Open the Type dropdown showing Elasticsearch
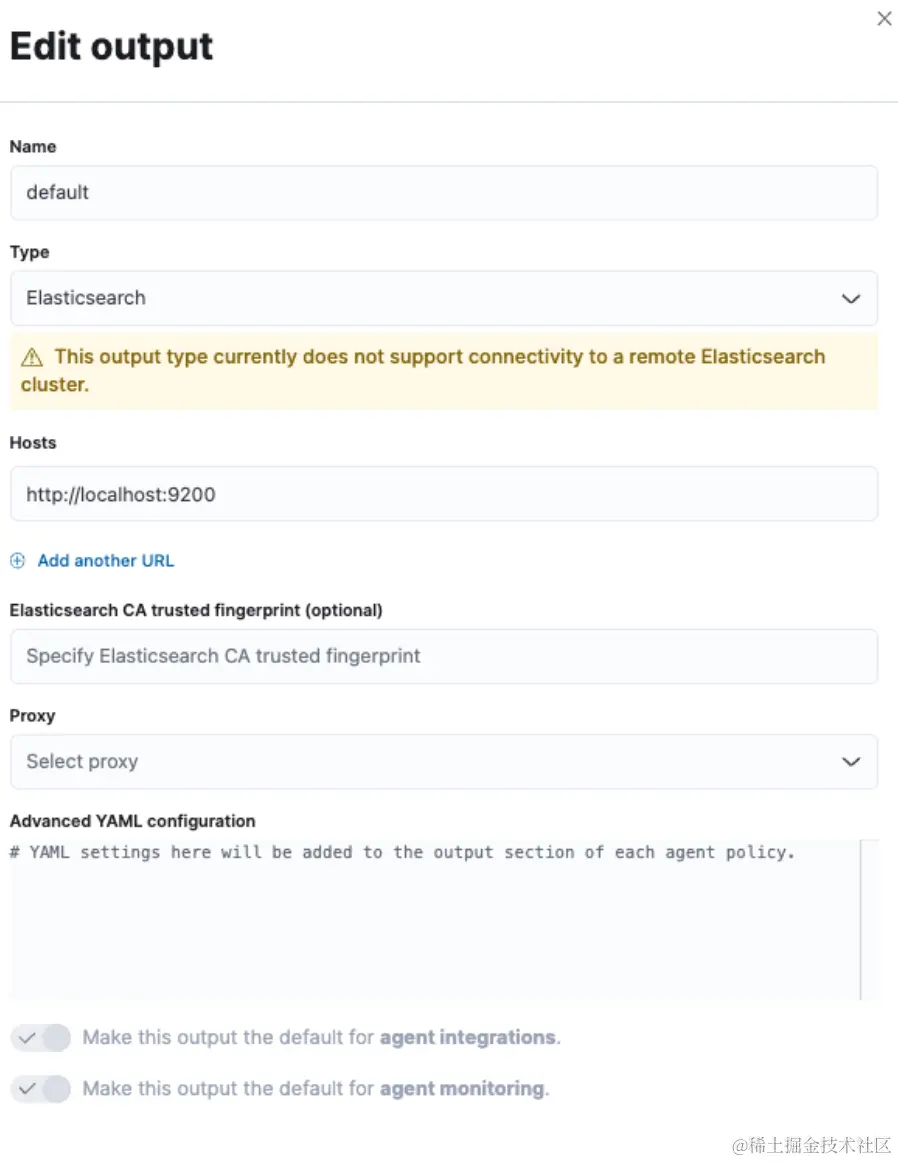898x1162 pixels. [x=430, y=298]
